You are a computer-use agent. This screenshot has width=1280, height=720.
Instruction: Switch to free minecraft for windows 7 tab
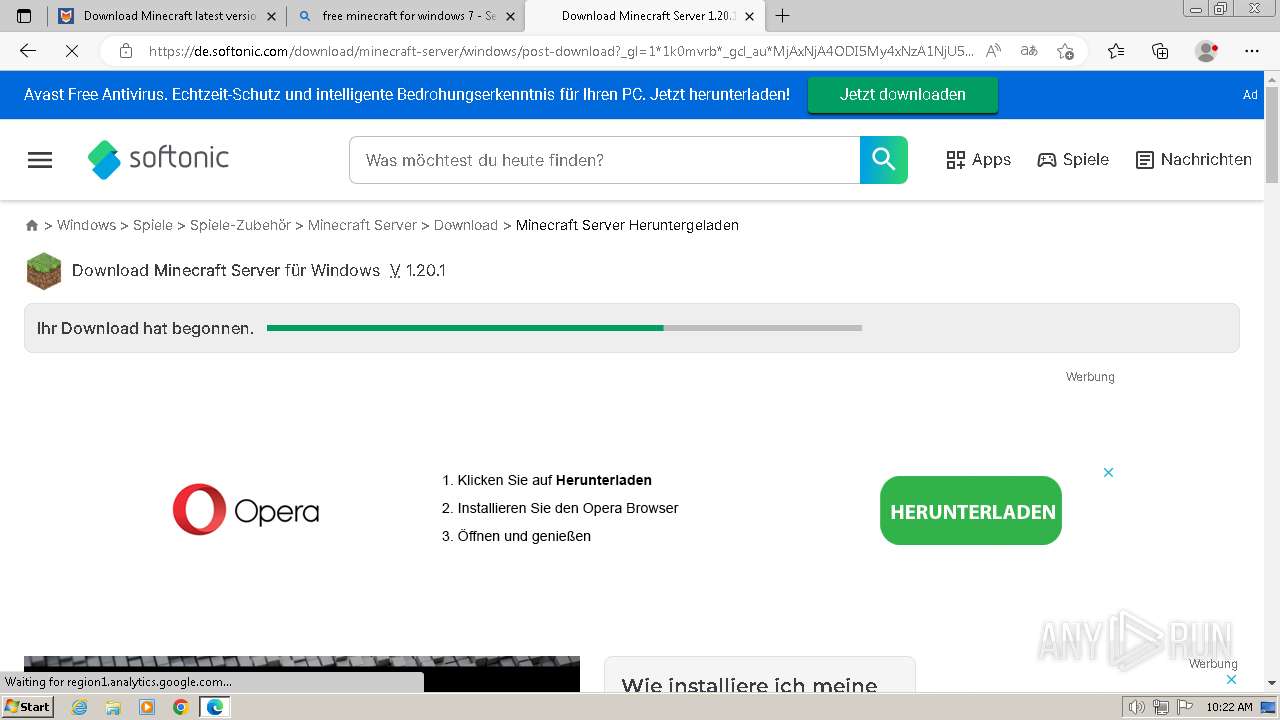click(403, 16)
